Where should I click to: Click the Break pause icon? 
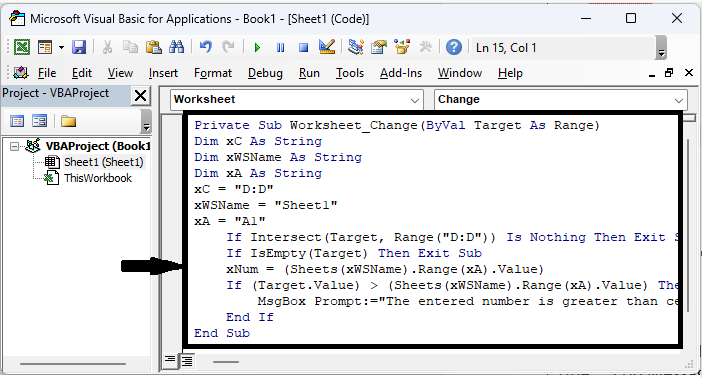281,47
